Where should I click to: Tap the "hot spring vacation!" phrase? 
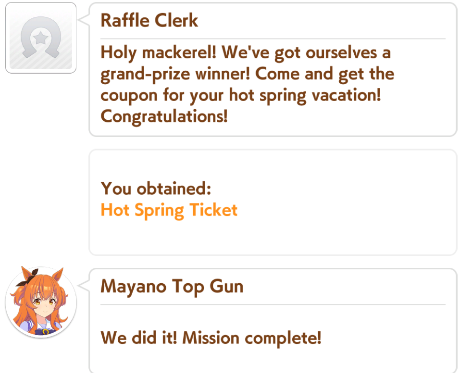click(x=305, y=96)
